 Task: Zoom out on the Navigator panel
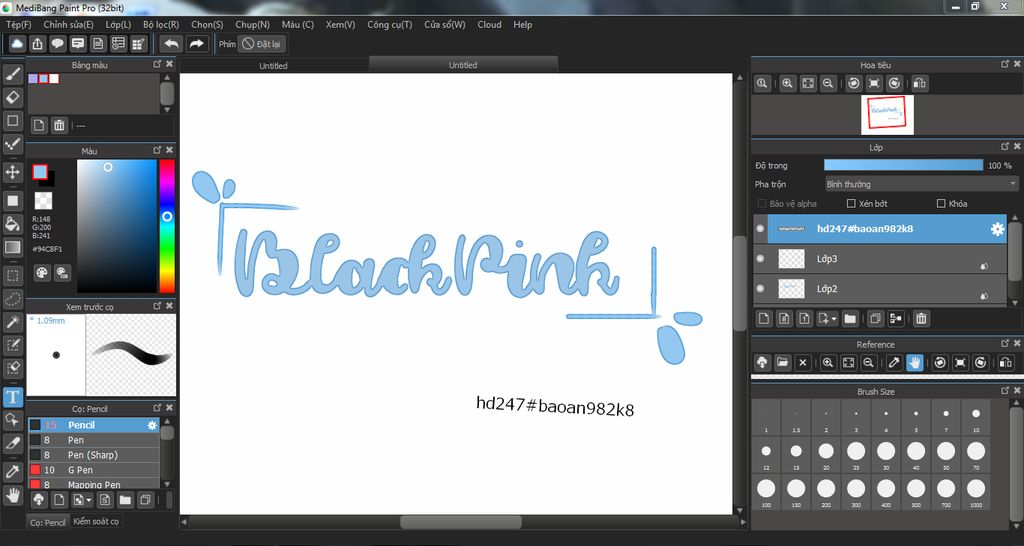(828, 83)
